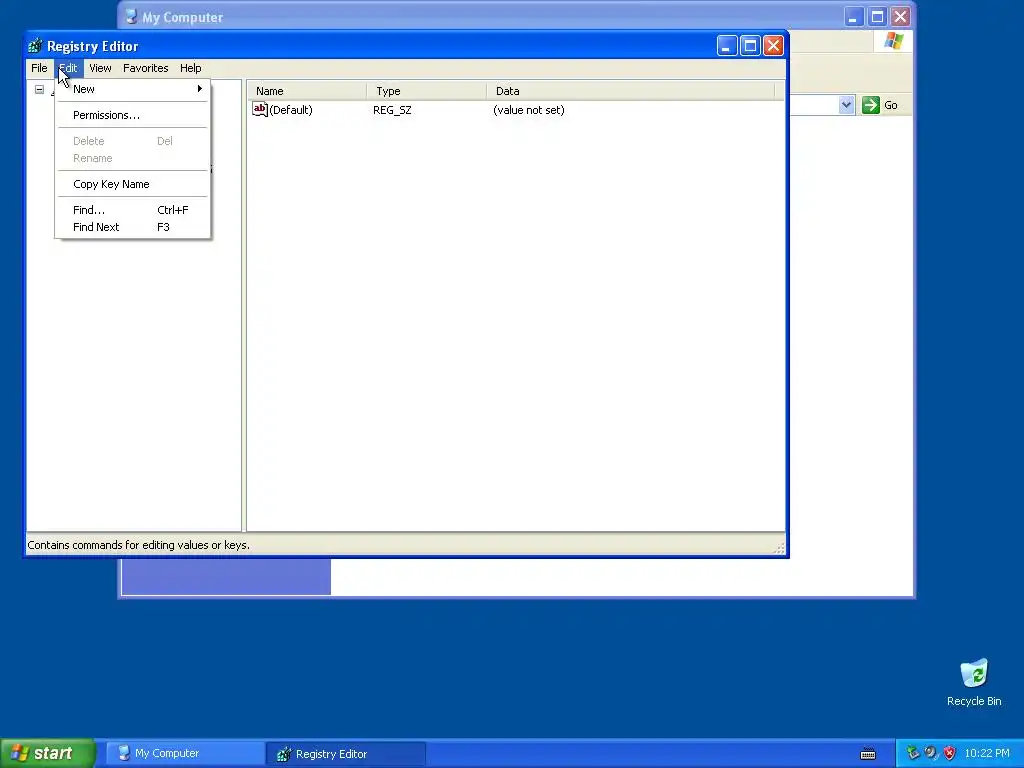Minimize the My Computer window

tap(853, 17)
